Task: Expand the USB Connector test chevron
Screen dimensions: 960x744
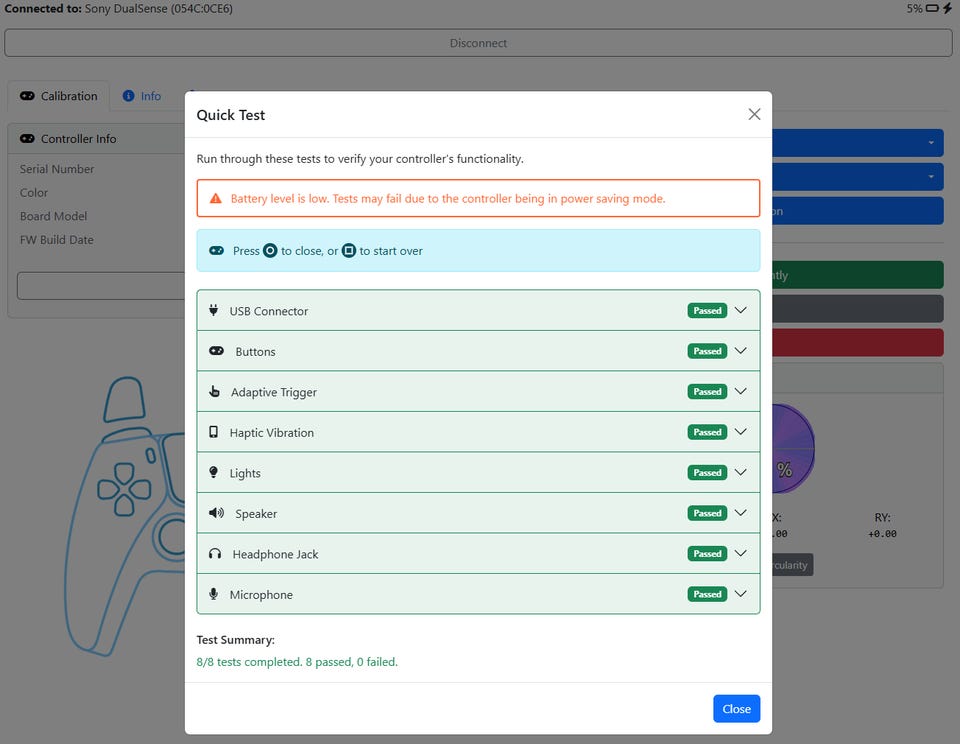Action: point(740,310)
